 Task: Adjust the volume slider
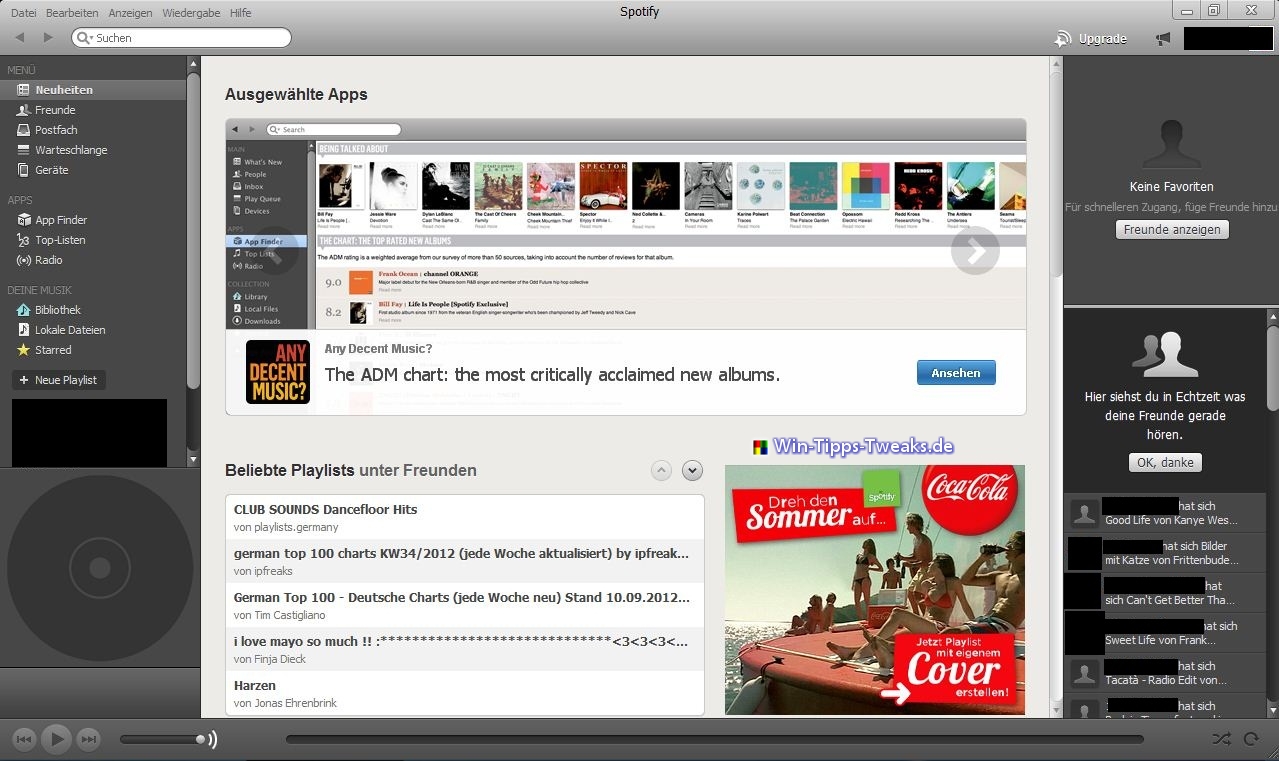tap(162, 740)
